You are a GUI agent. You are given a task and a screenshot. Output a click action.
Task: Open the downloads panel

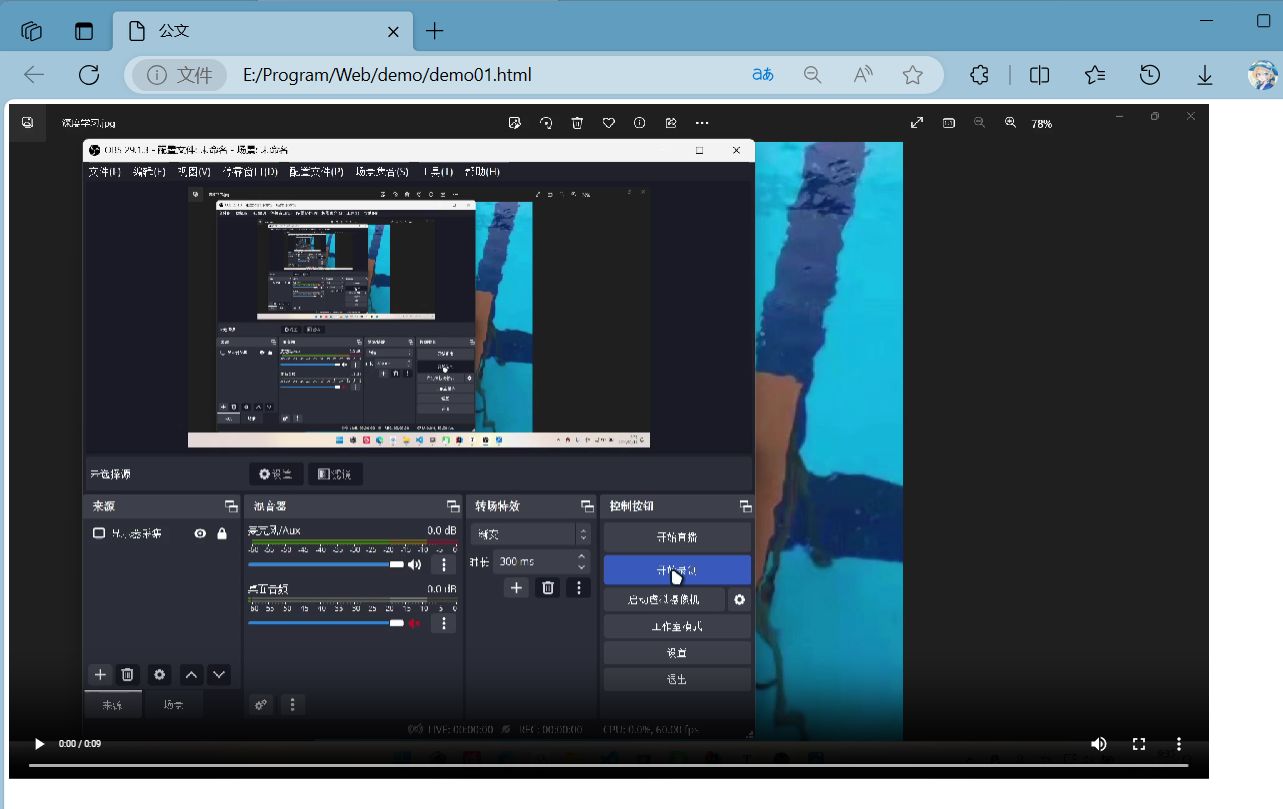[x=1205, y=75]
